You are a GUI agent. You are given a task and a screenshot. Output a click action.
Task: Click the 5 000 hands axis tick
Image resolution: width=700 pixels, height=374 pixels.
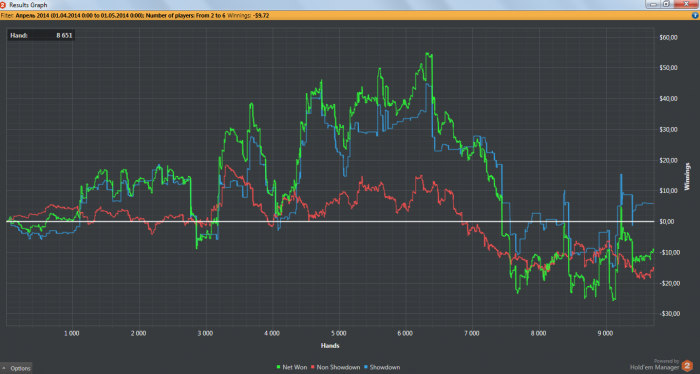tap(339, 333)
